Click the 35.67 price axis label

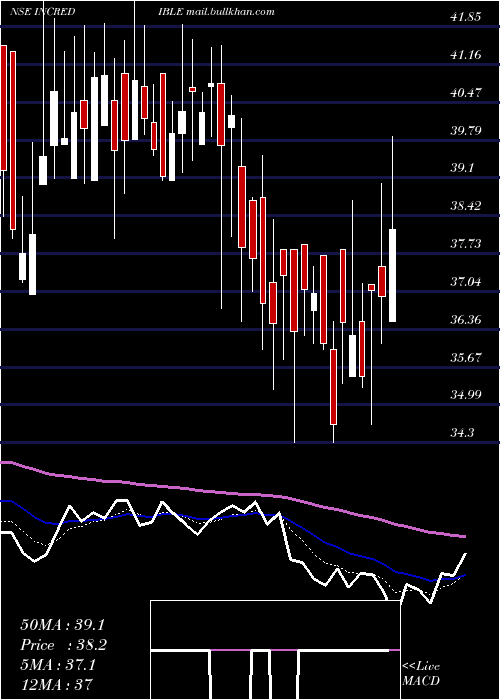click(466, 357)
